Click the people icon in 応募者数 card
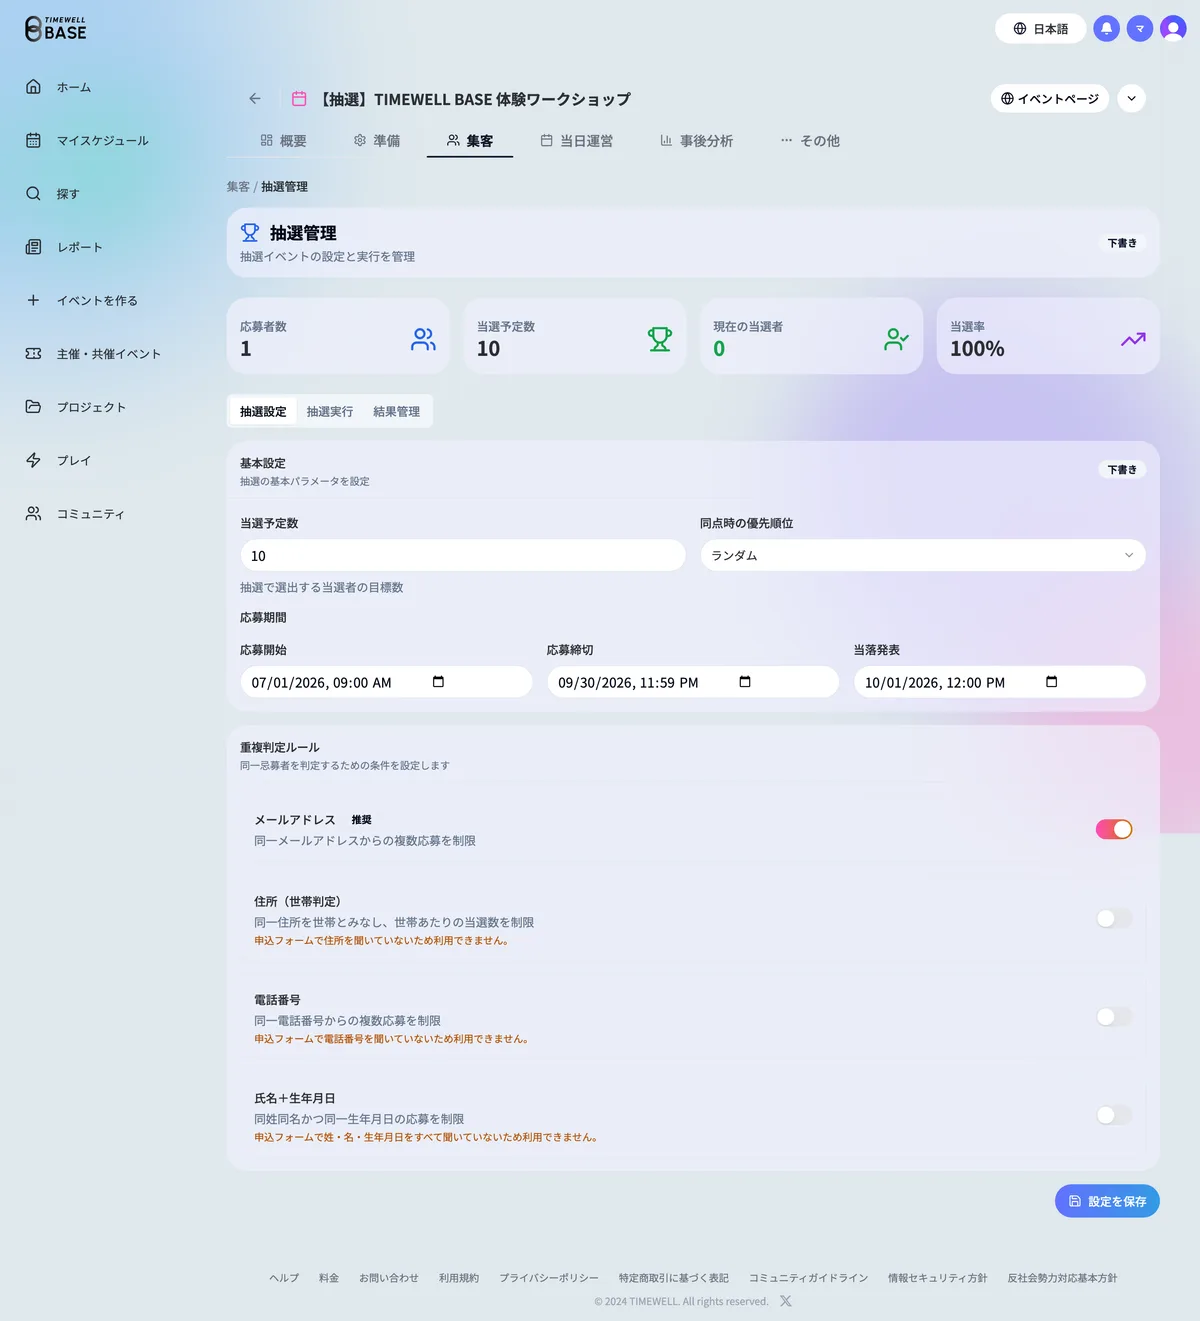The width and height of the screenshot is (1200, 1321). [x=423, y=339]
